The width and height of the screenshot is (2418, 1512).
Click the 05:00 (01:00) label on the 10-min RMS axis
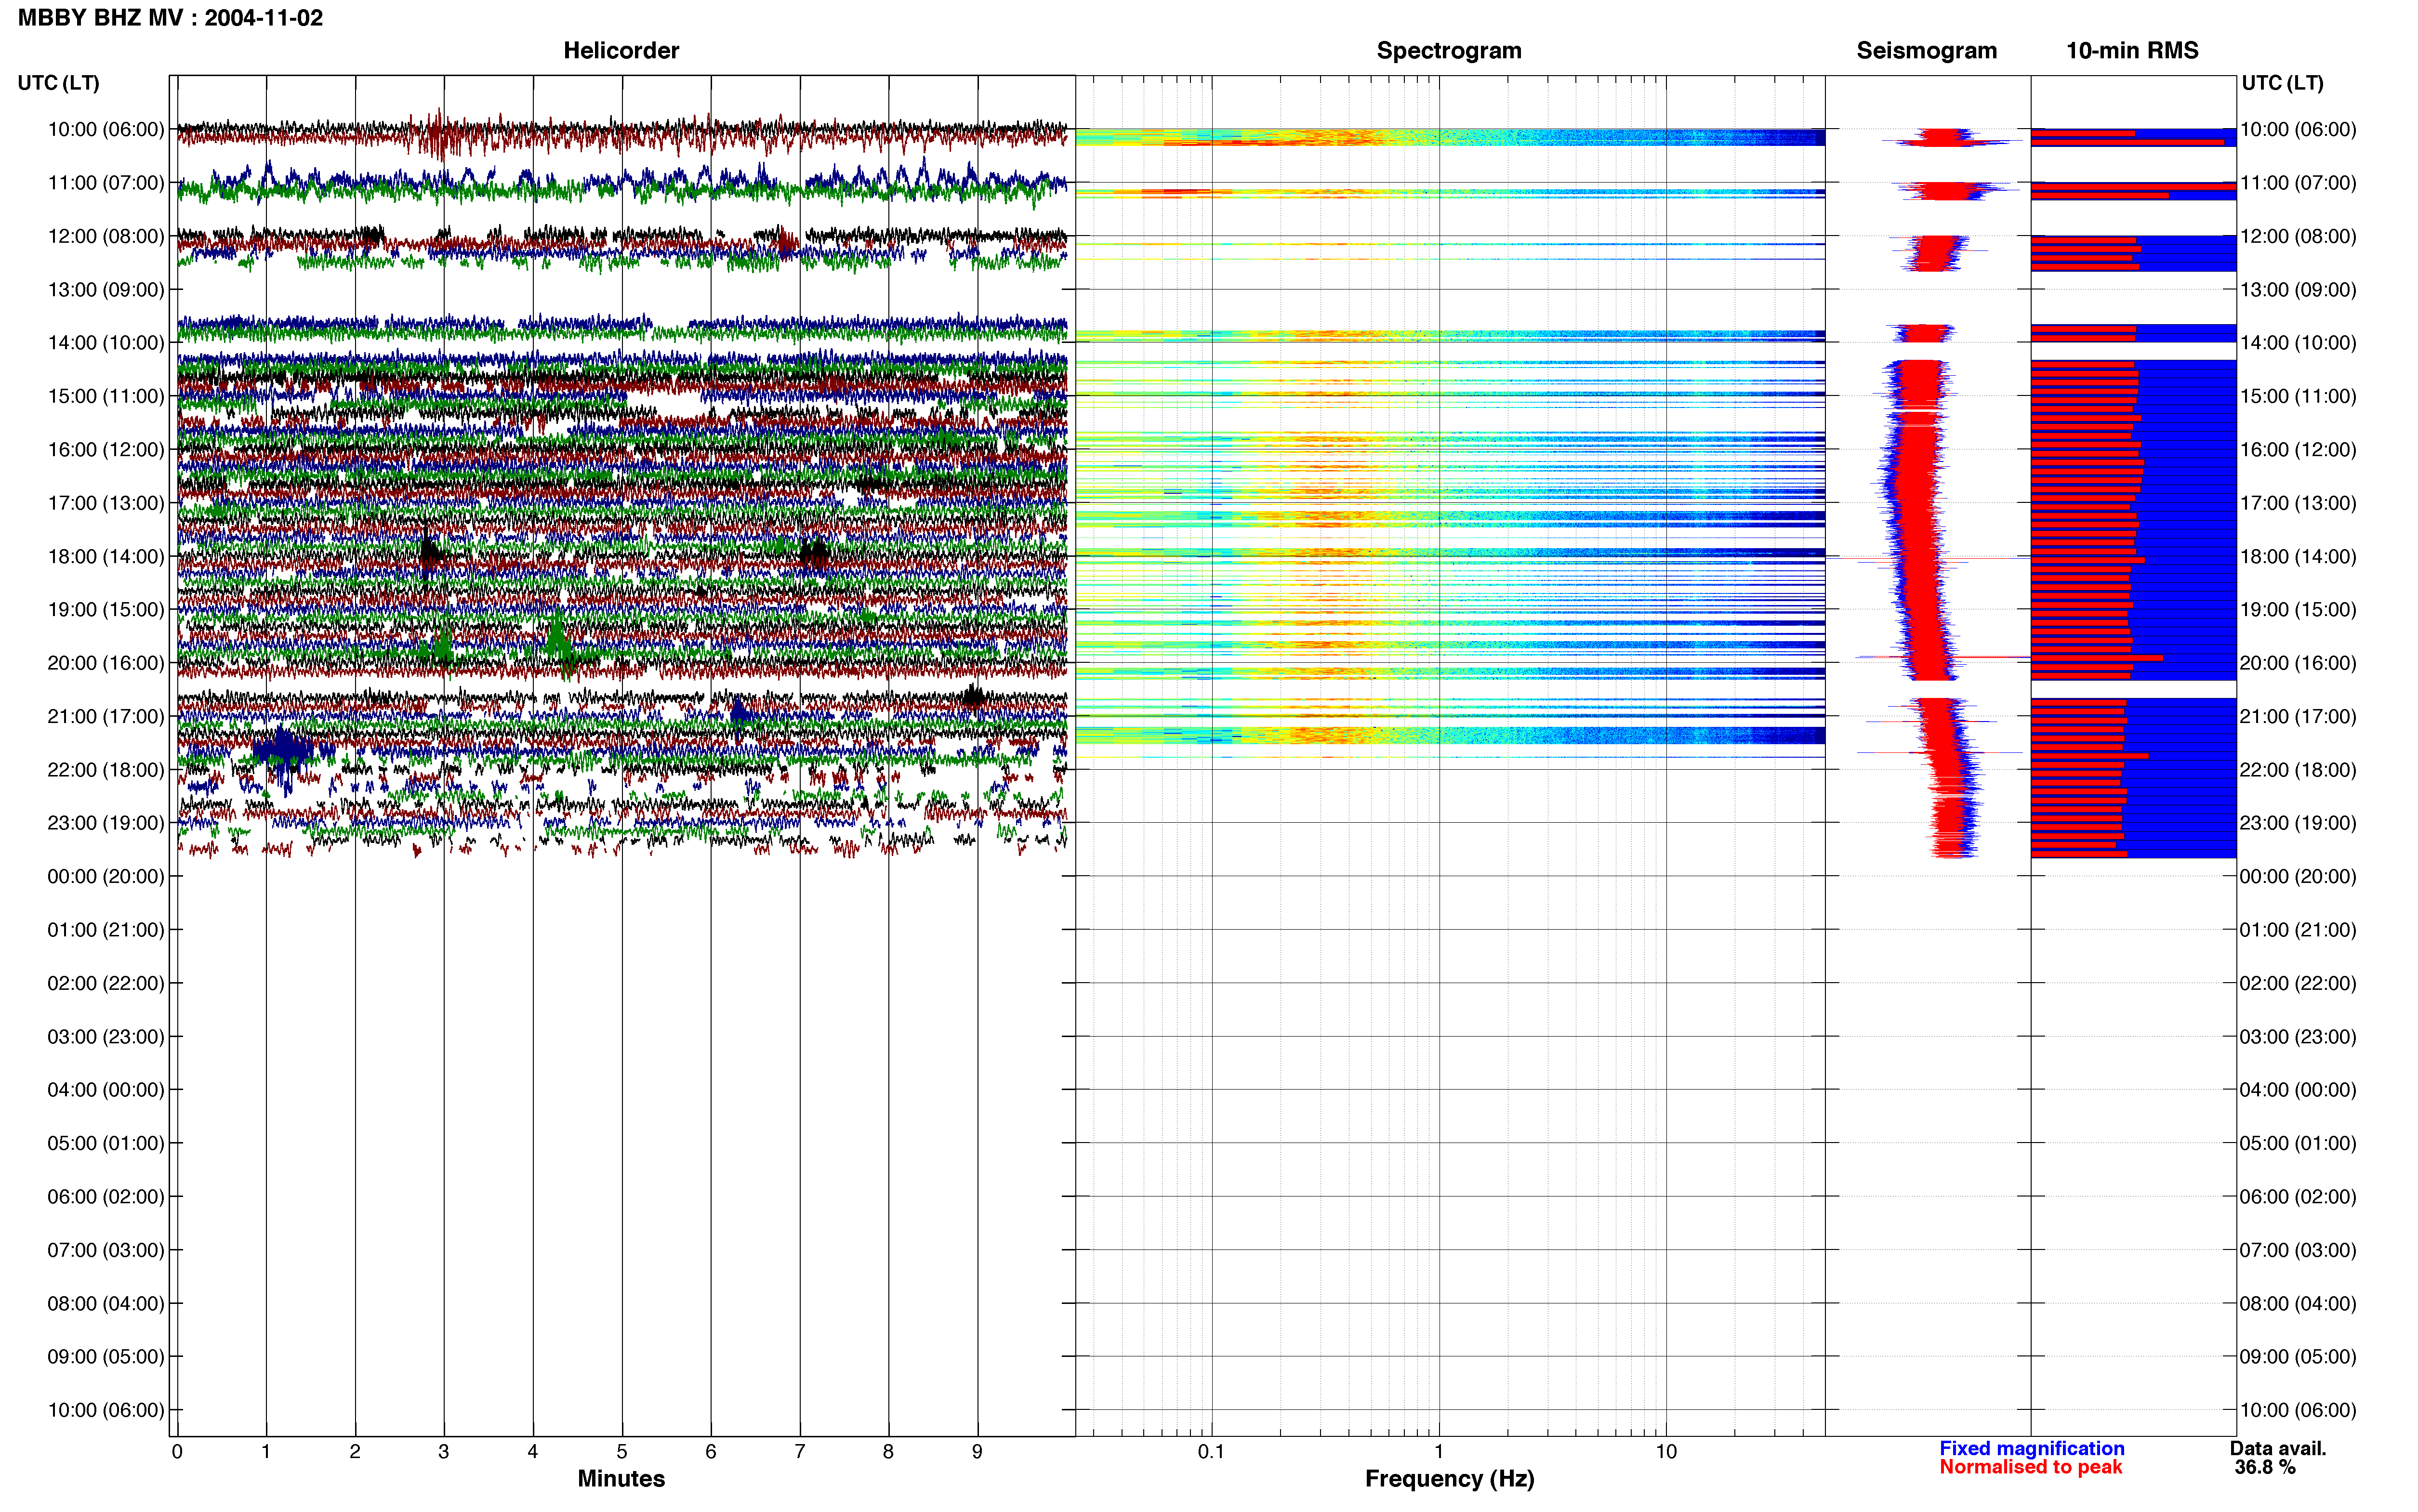click(2298, 1143)
